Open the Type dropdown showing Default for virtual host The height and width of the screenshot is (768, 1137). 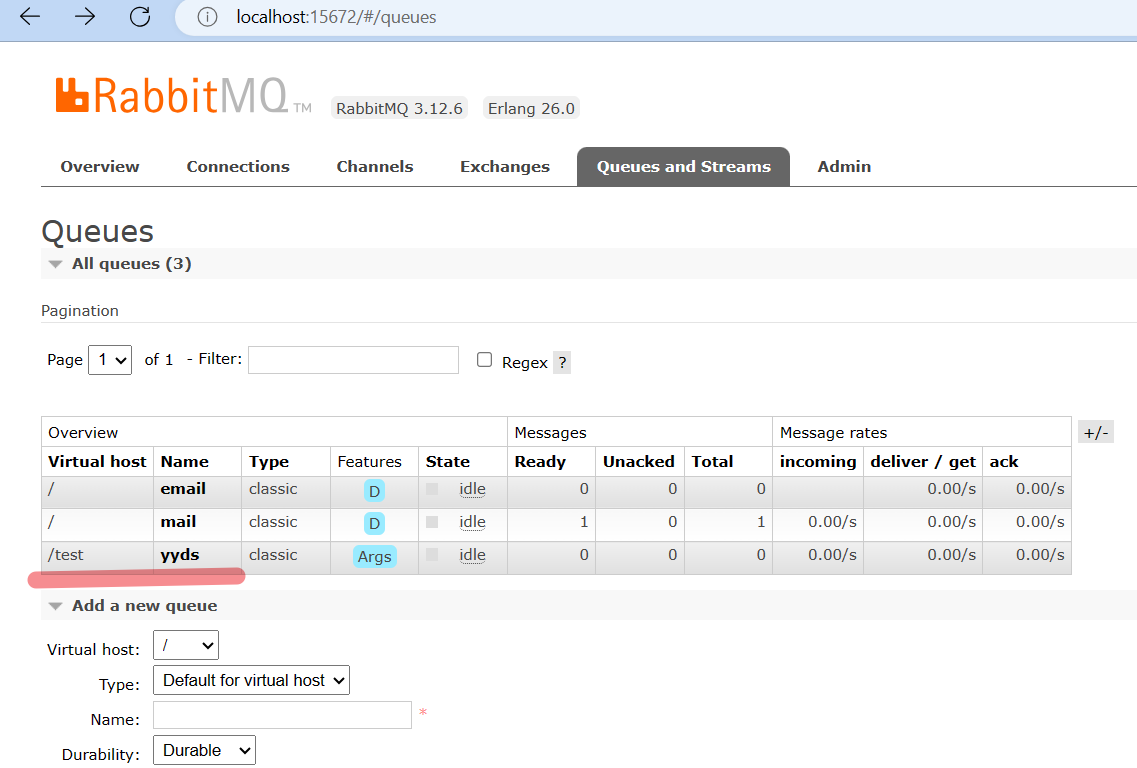click(x=252, y=680)
